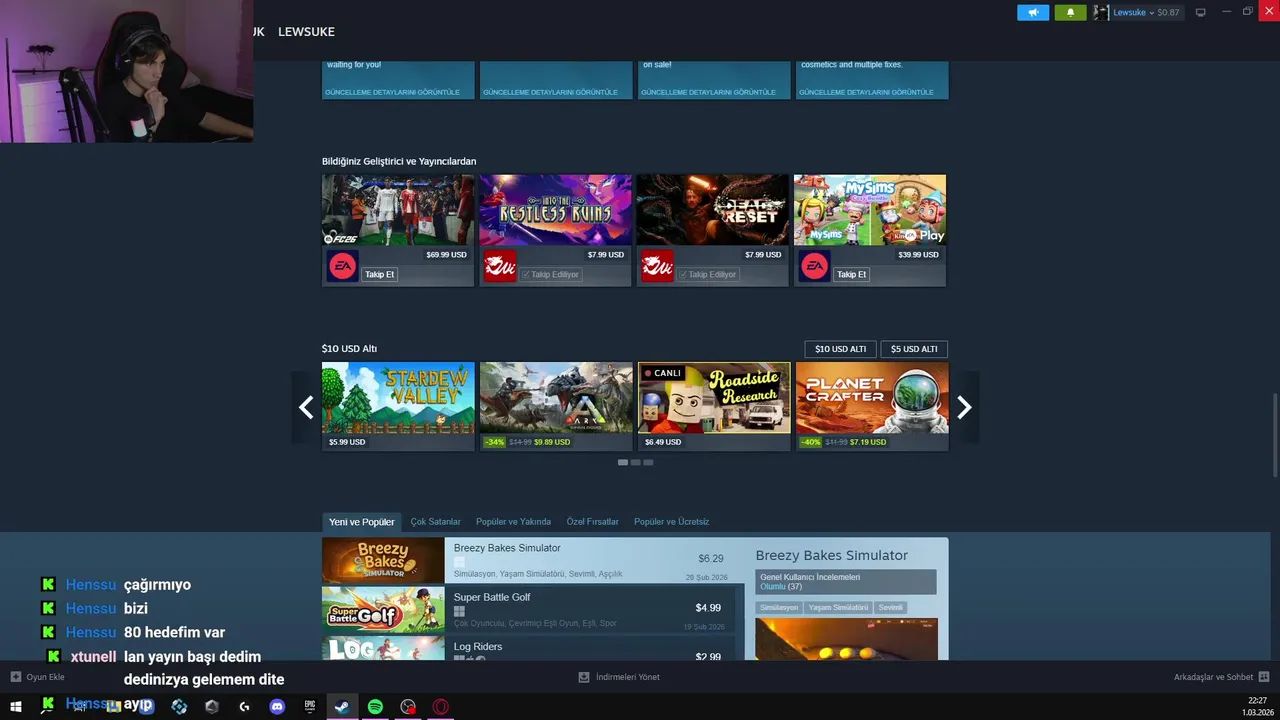Toggle Takip Ediliyor under Dead Reset
The width and height of the screenshot is (1280, 720).
coord(708,274)
